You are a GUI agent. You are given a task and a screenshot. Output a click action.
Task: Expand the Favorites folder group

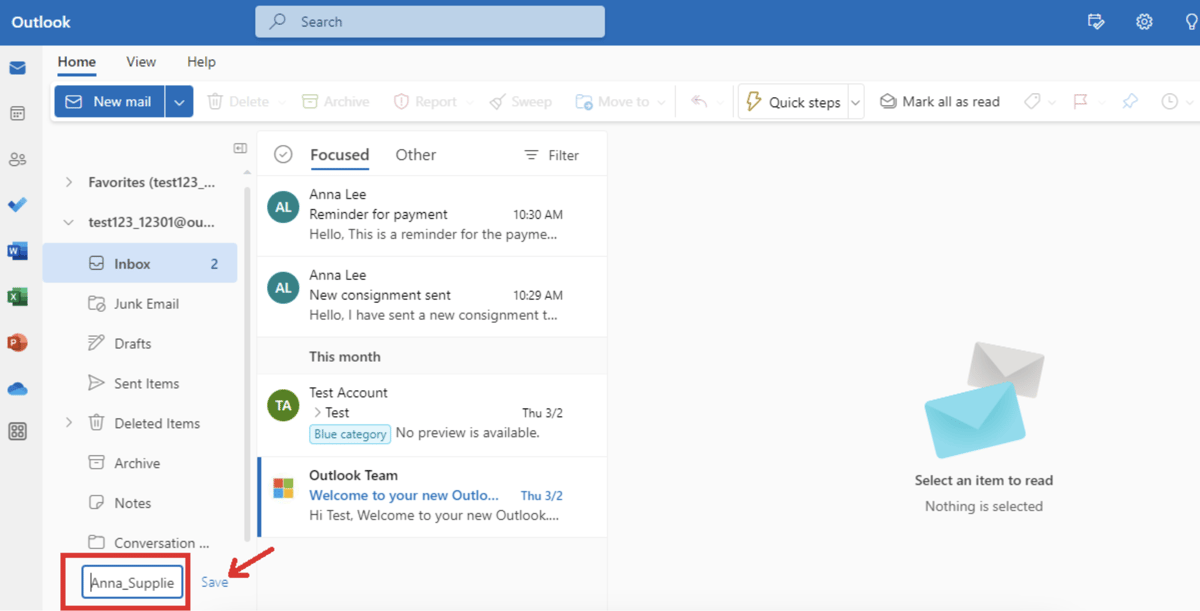click(x=68, y=182)
